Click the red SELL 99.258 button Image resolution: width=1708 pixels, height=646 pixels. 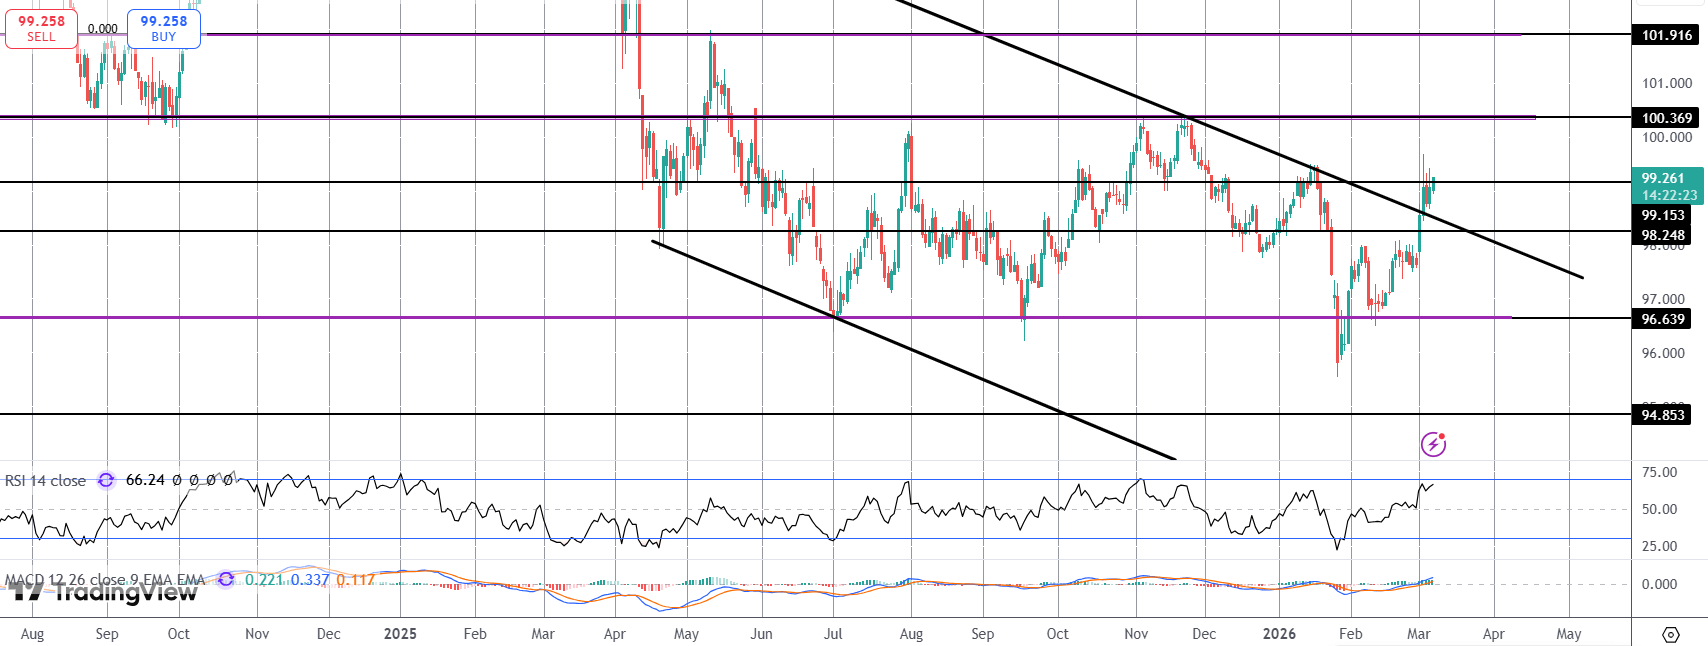point(41,28)
